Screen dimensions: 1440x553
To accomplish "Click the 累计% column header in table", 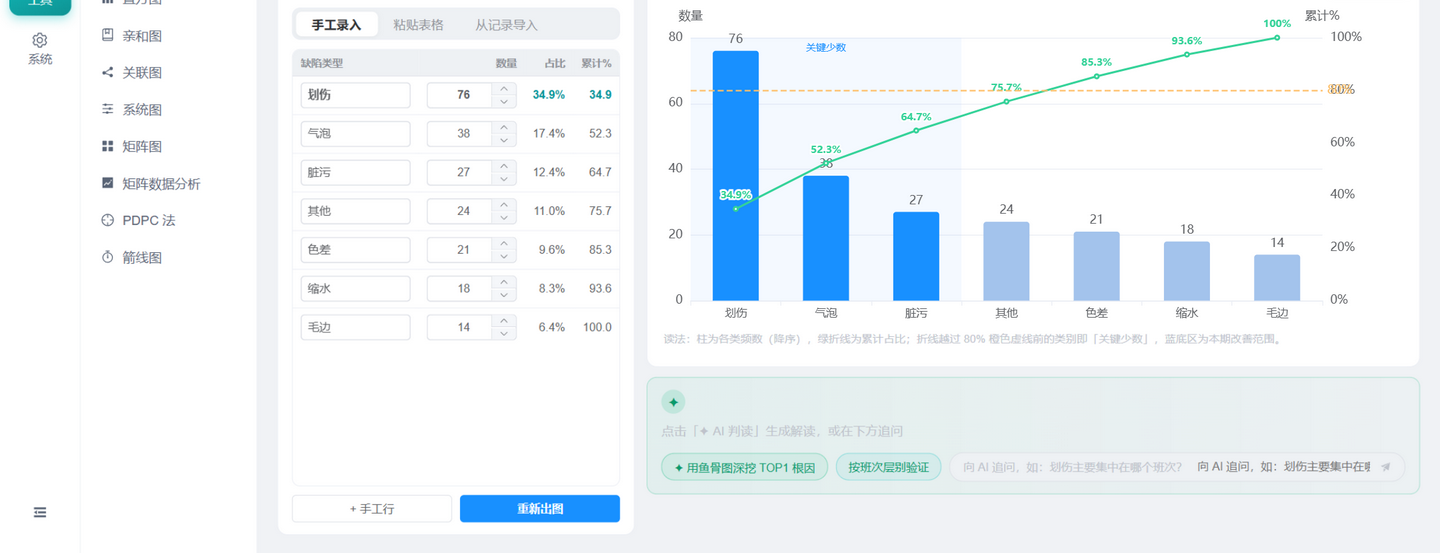I will tap(596, 63).
